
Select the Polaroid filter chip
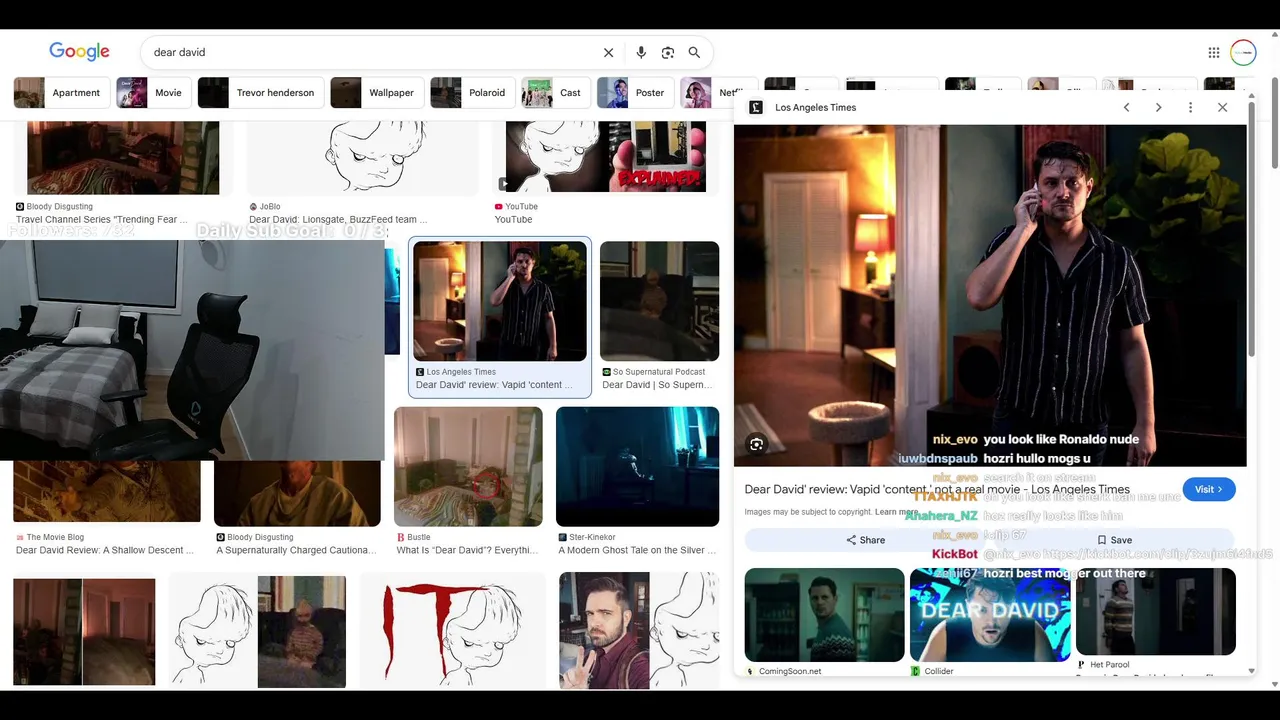pyautogui.click(x=472, y=93)
